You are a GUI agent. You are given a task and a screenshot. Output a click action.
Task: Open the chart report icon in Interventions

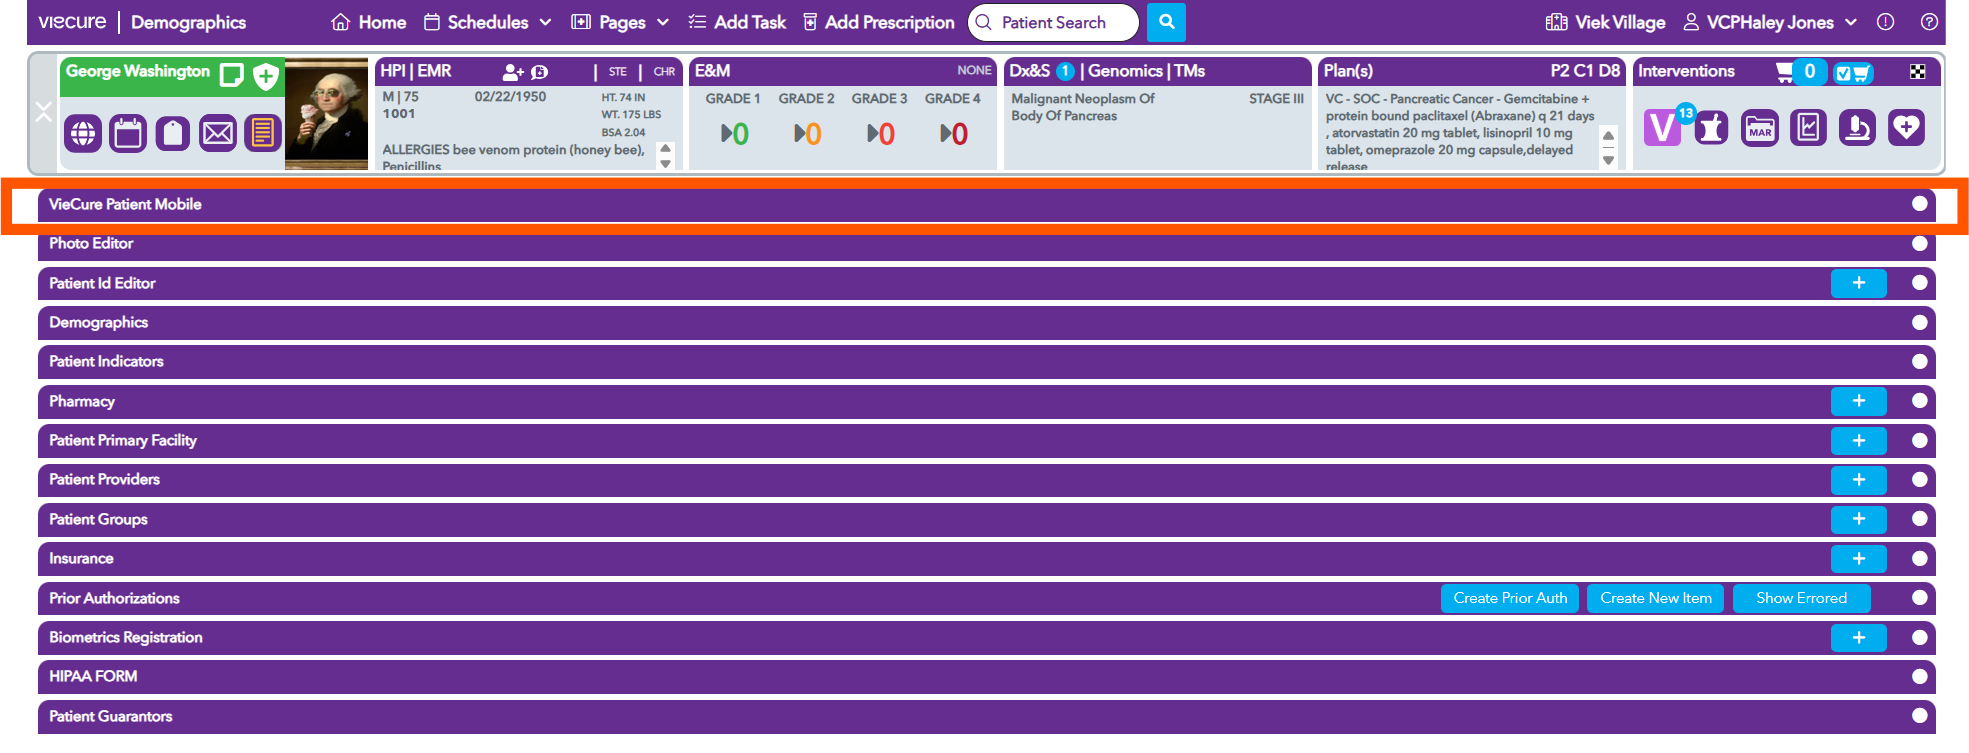1808,128
